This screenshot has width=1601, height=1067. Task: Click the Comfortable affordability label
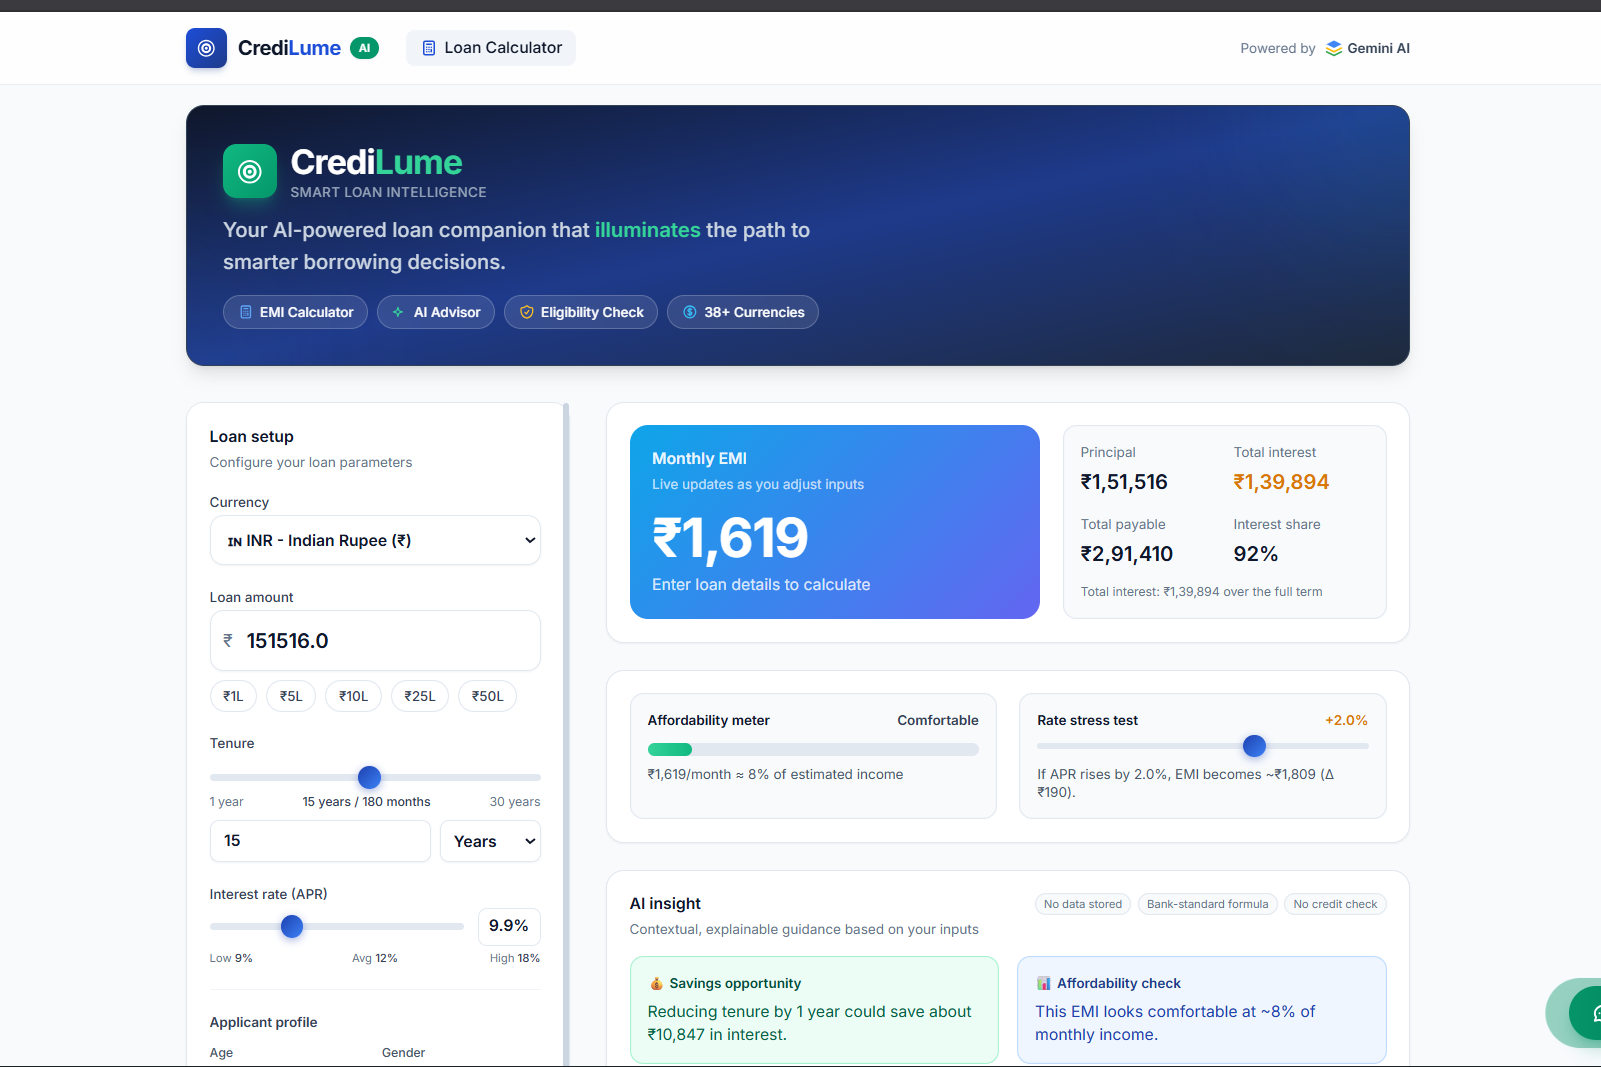(938, 720)
